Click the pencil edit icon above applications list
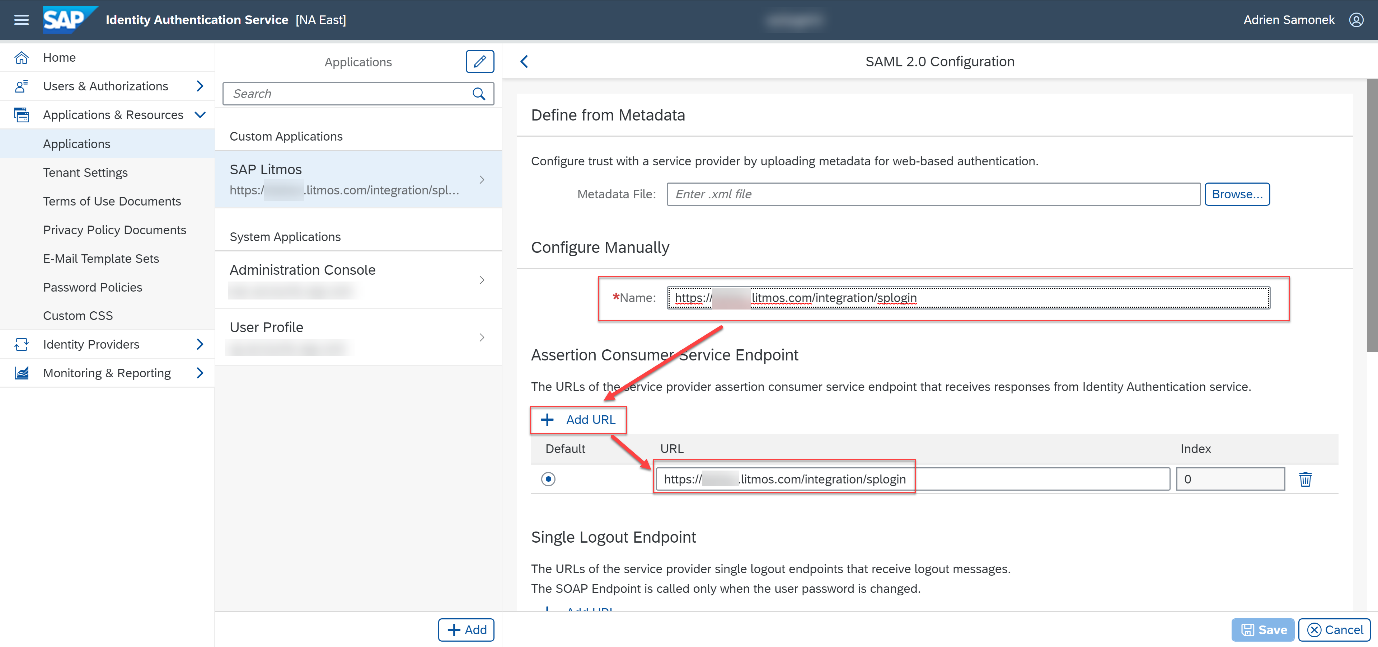This screenshot has height=647, width=1378. pyautogui.click(x=480, y=62)
